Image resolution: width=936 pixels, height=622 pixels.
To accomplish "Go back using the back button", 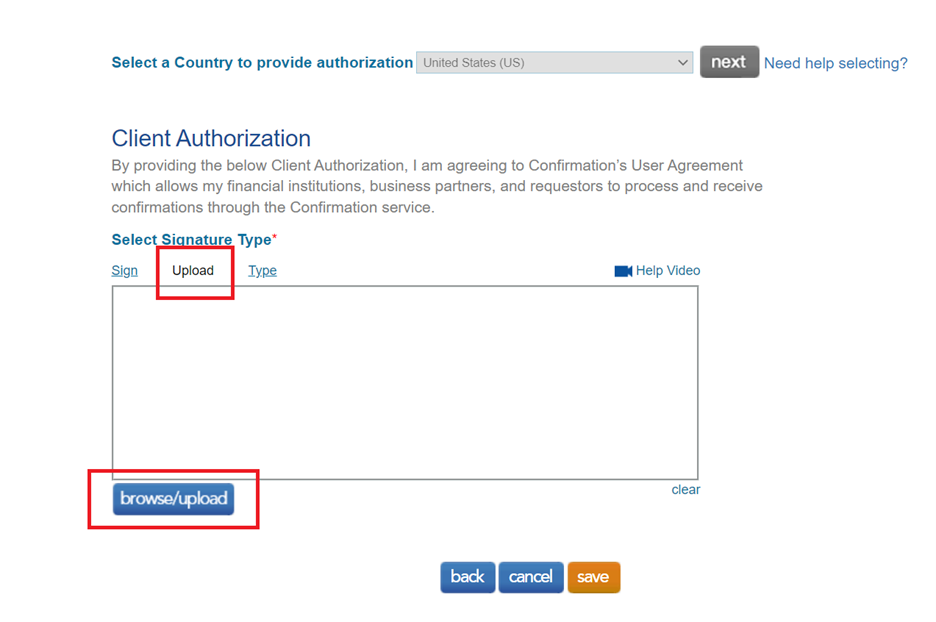I will (467, 577).
